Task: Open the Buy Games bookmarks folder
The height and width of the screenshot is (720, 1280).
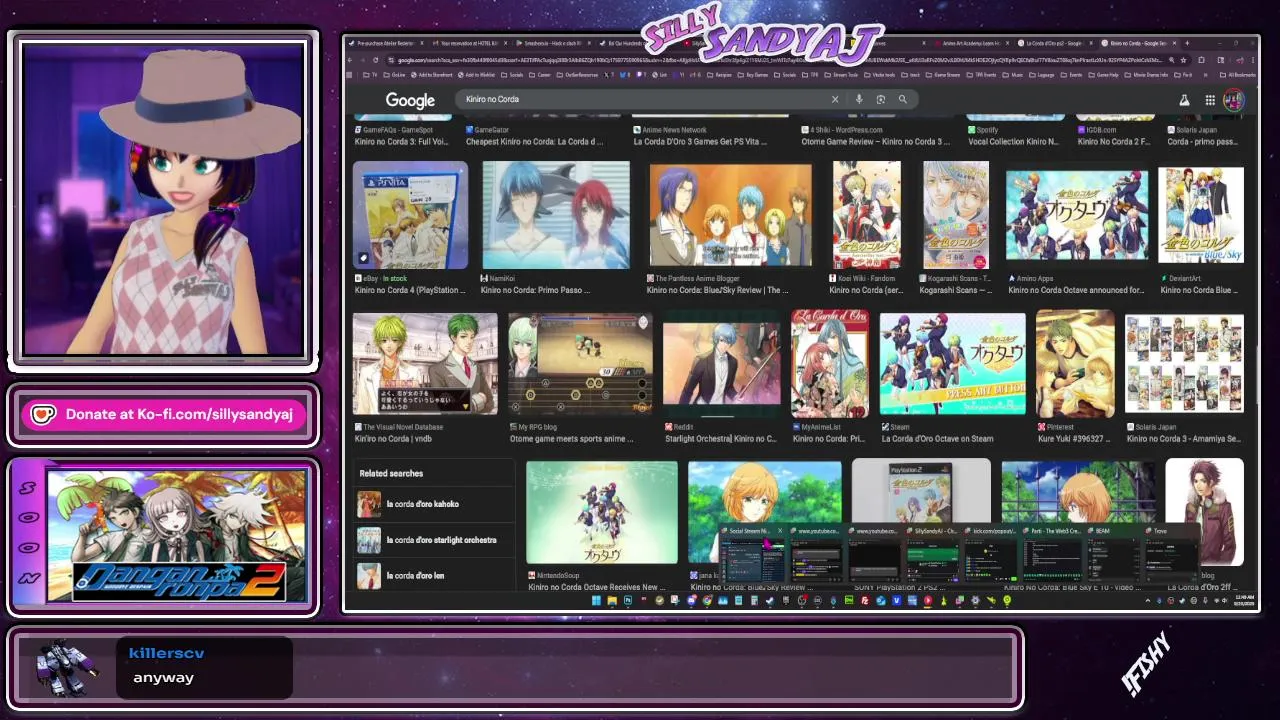Action: 754,75
